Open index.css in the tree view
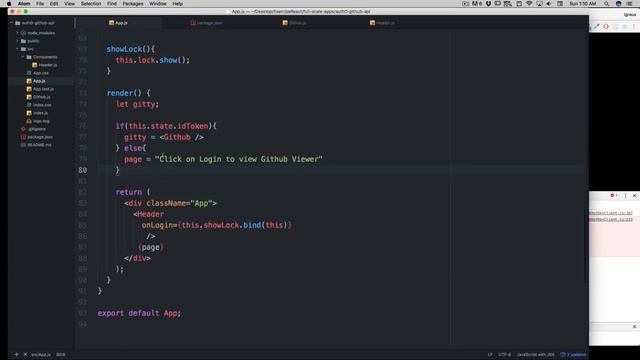Viewport: 640px width, 360px height. click(42, 105)
